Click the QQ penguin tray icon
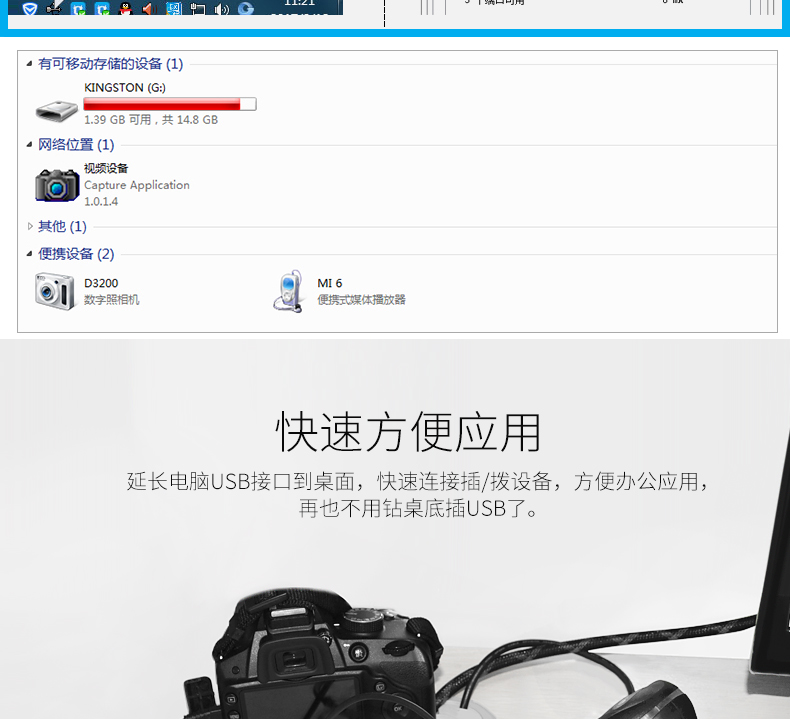The width and height of the screenshot is (790, 719). click(125, 7)
